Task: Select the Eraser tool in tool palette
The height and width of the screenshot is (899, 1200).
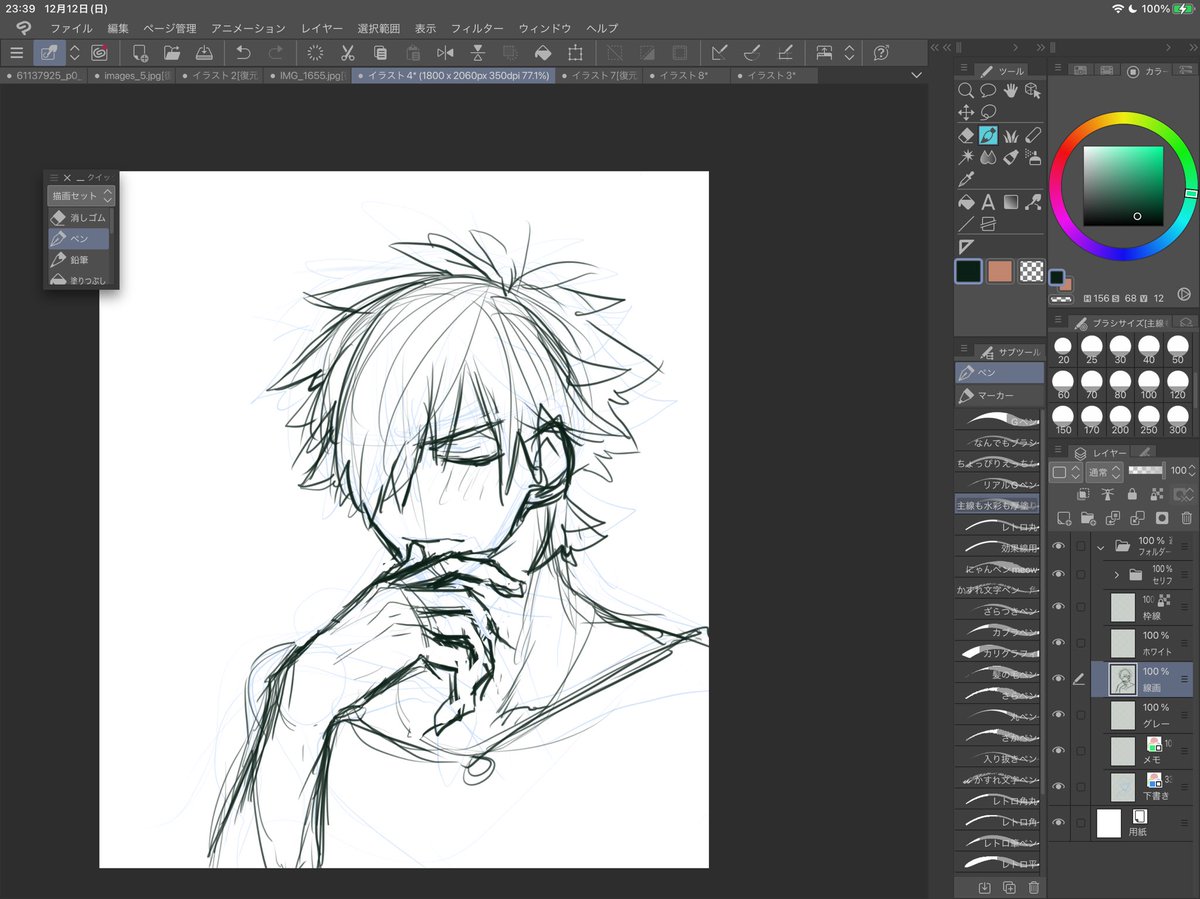Action: tap(966, 135)
